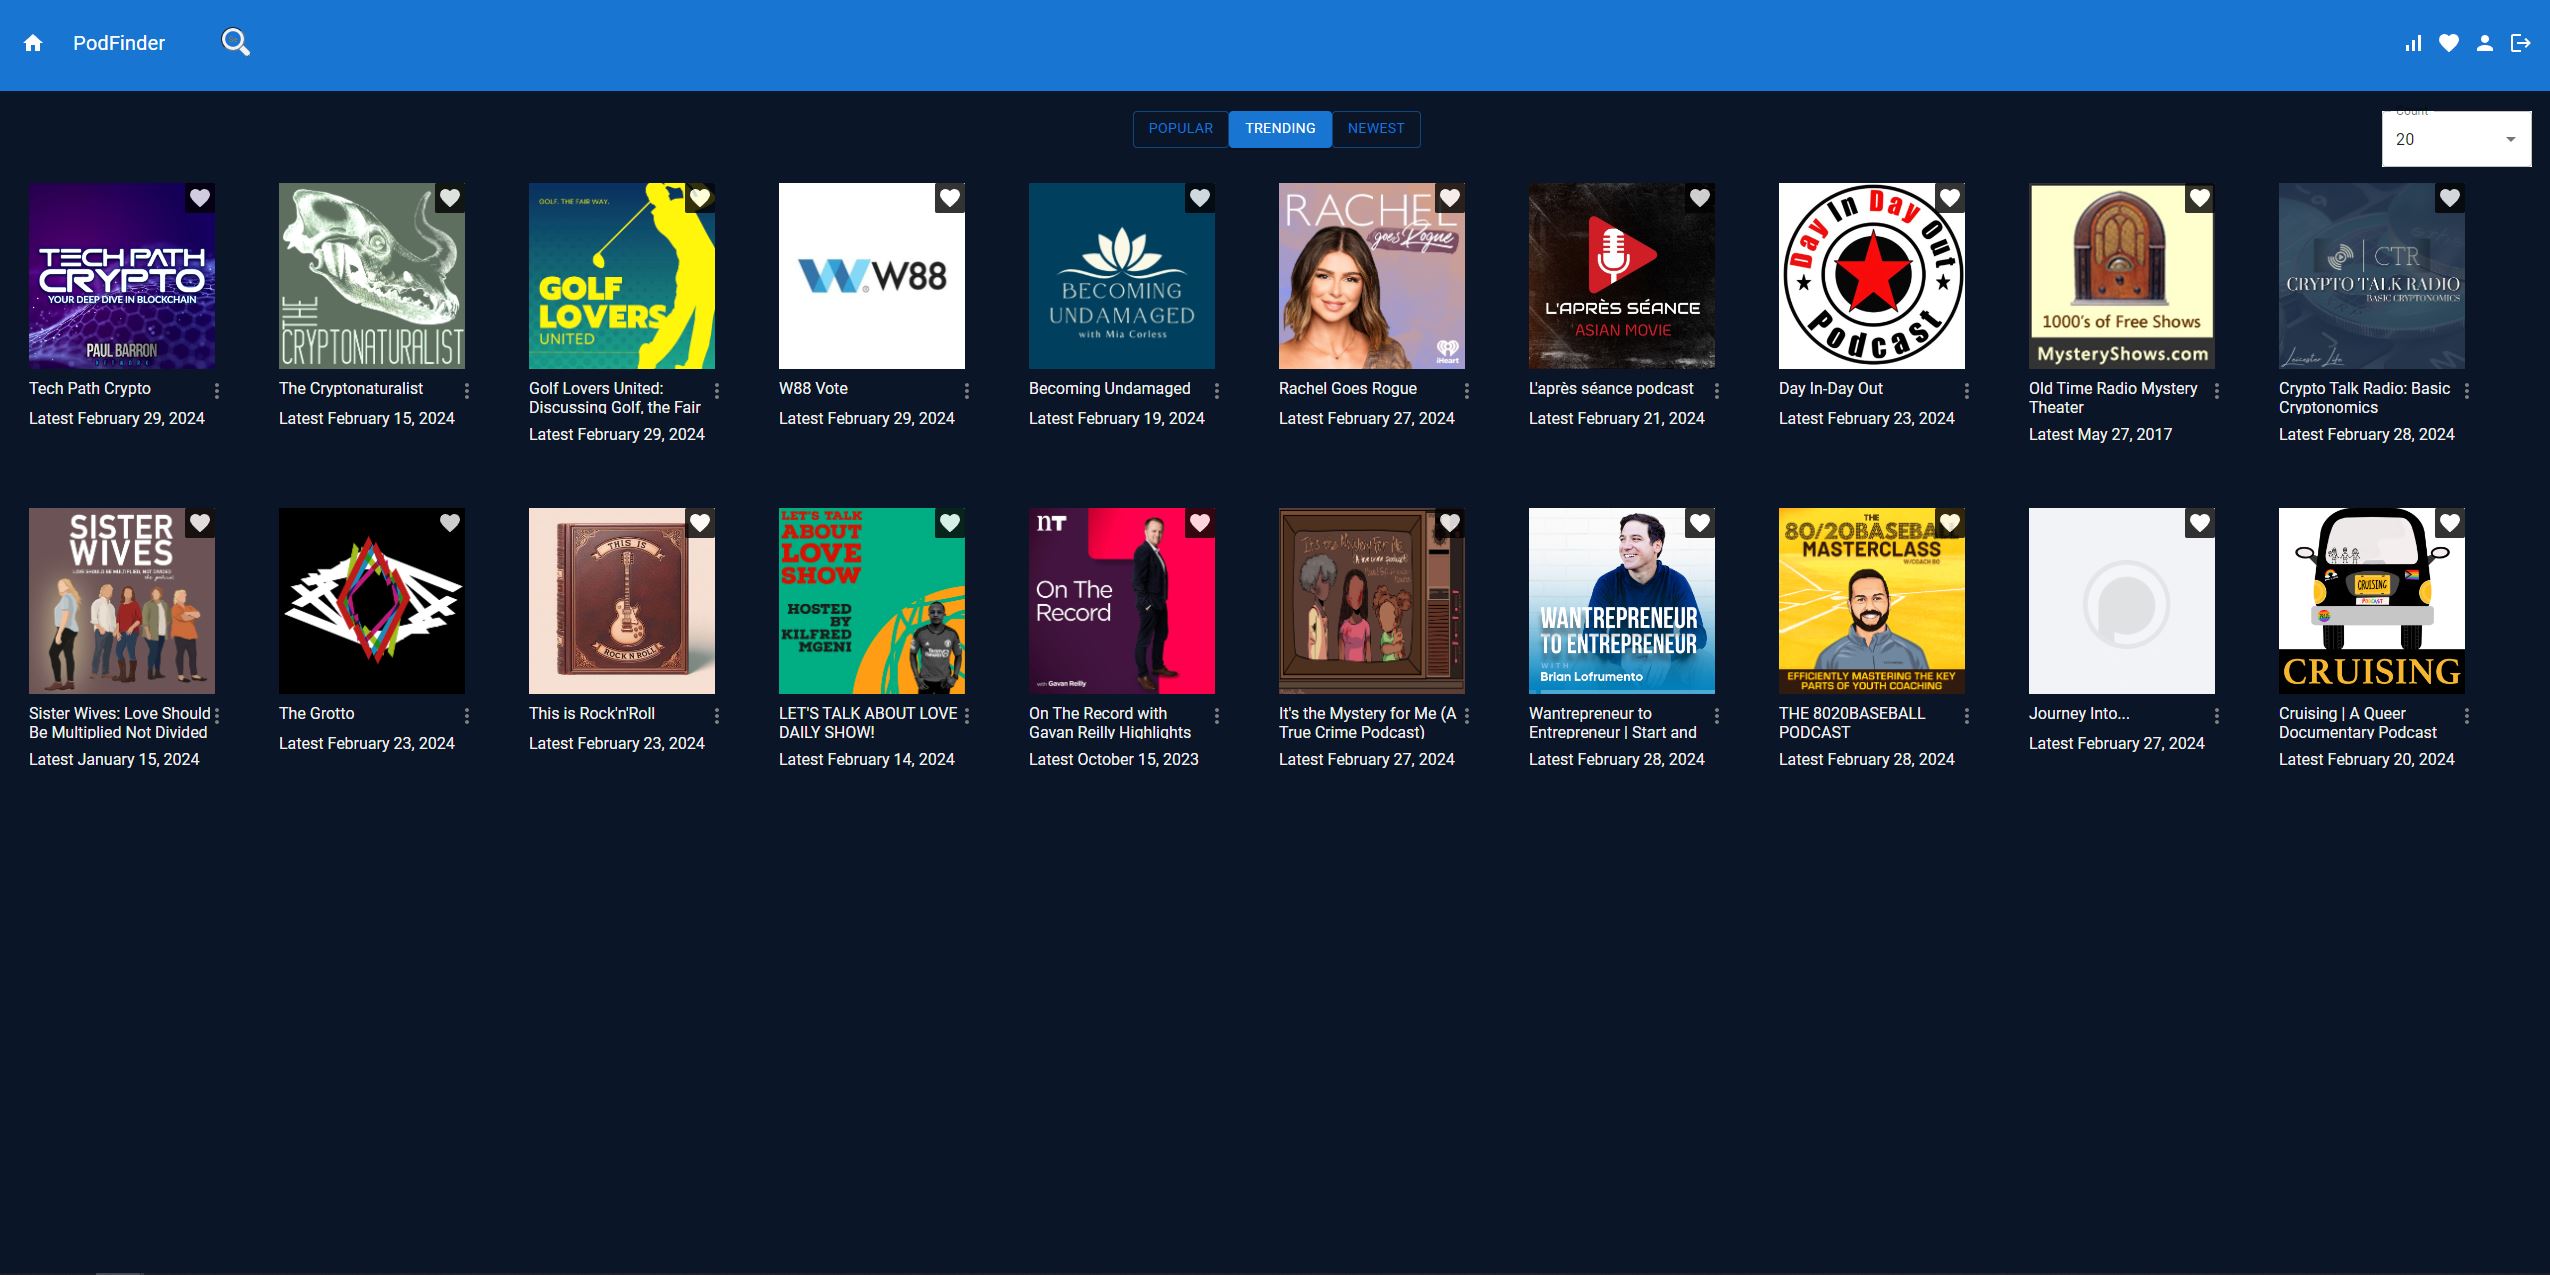
Task: Open three-dot menu for The Grotto
Action: (467, 716)
